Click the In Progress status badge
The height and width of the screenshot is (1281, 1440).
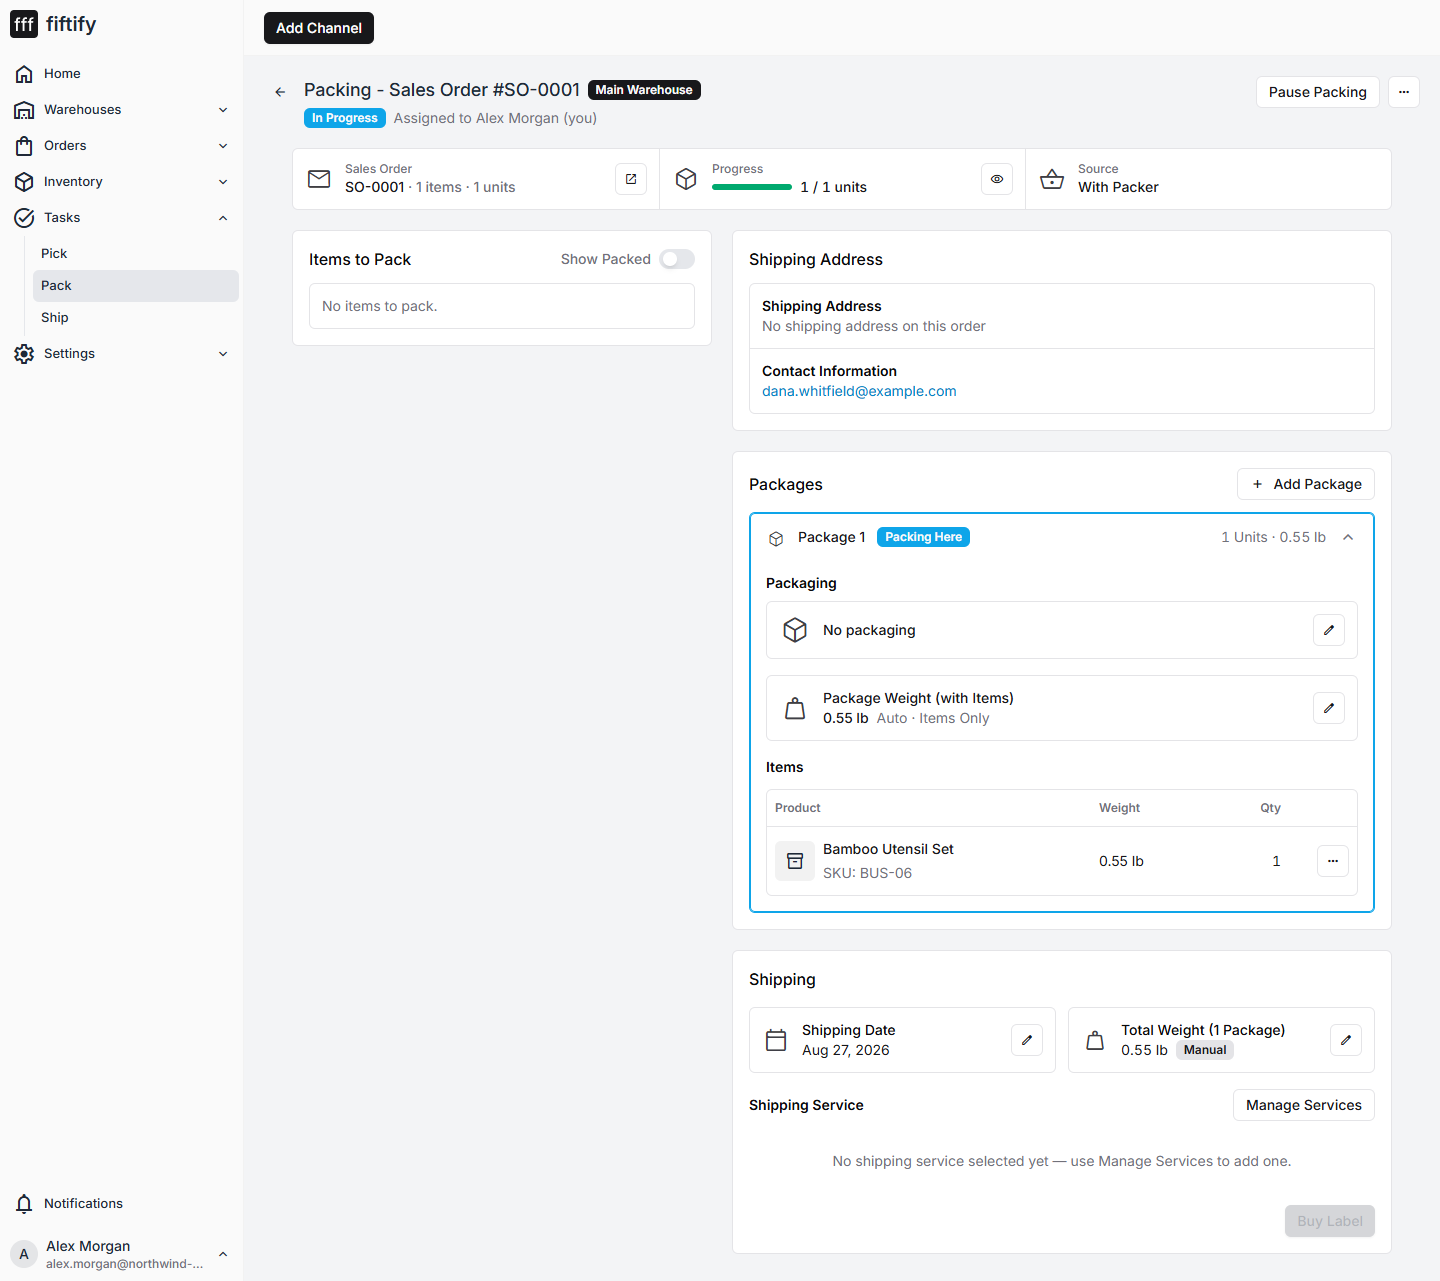345,118
